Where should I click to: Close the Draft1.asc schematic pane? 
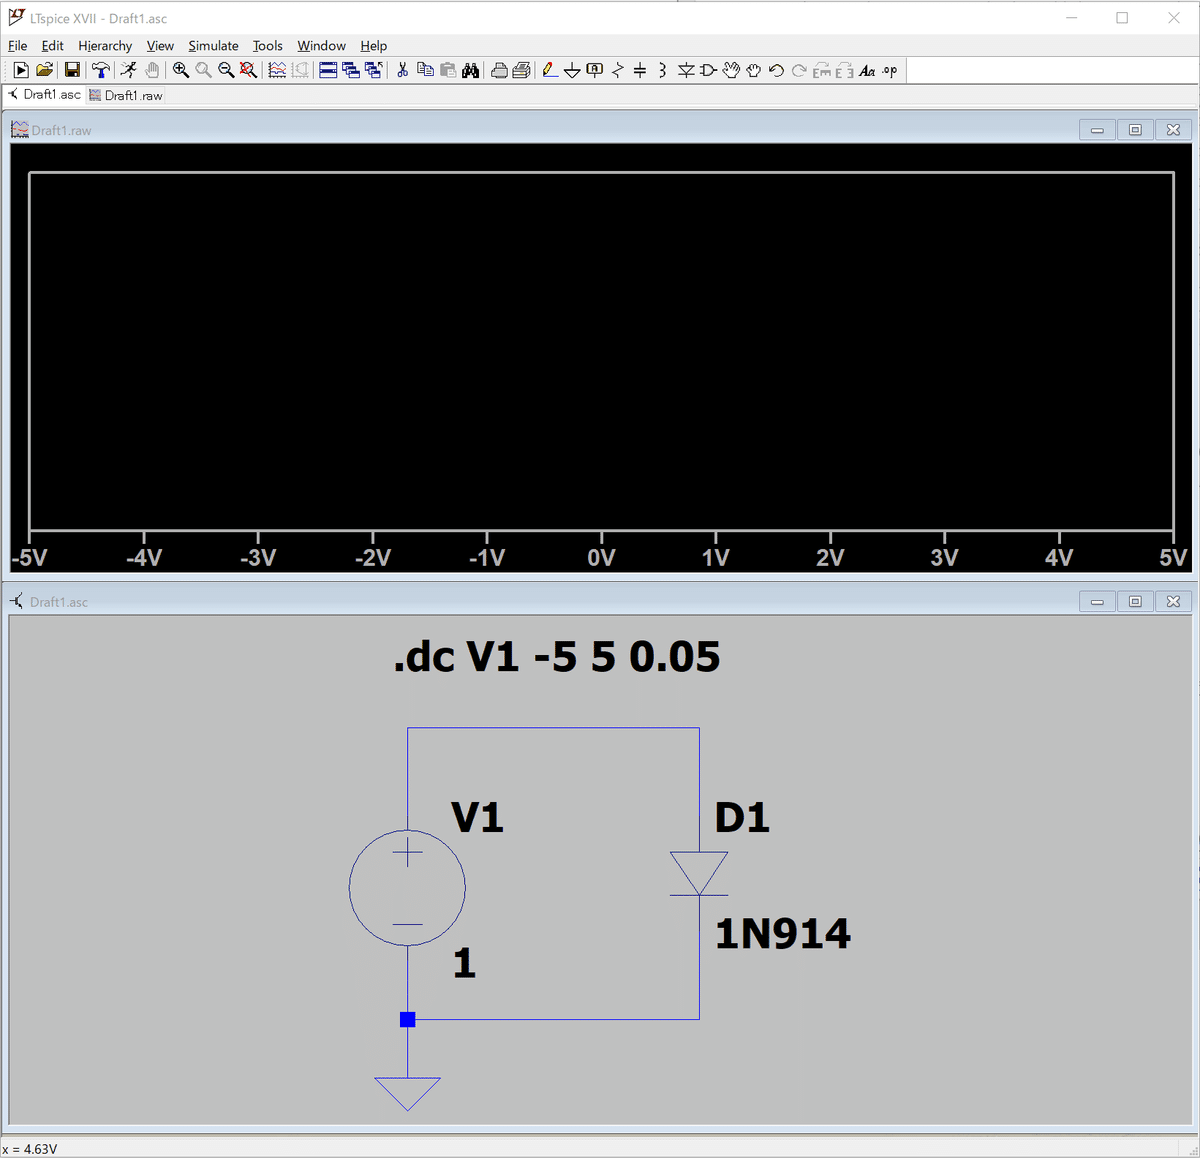[1173, 601]
